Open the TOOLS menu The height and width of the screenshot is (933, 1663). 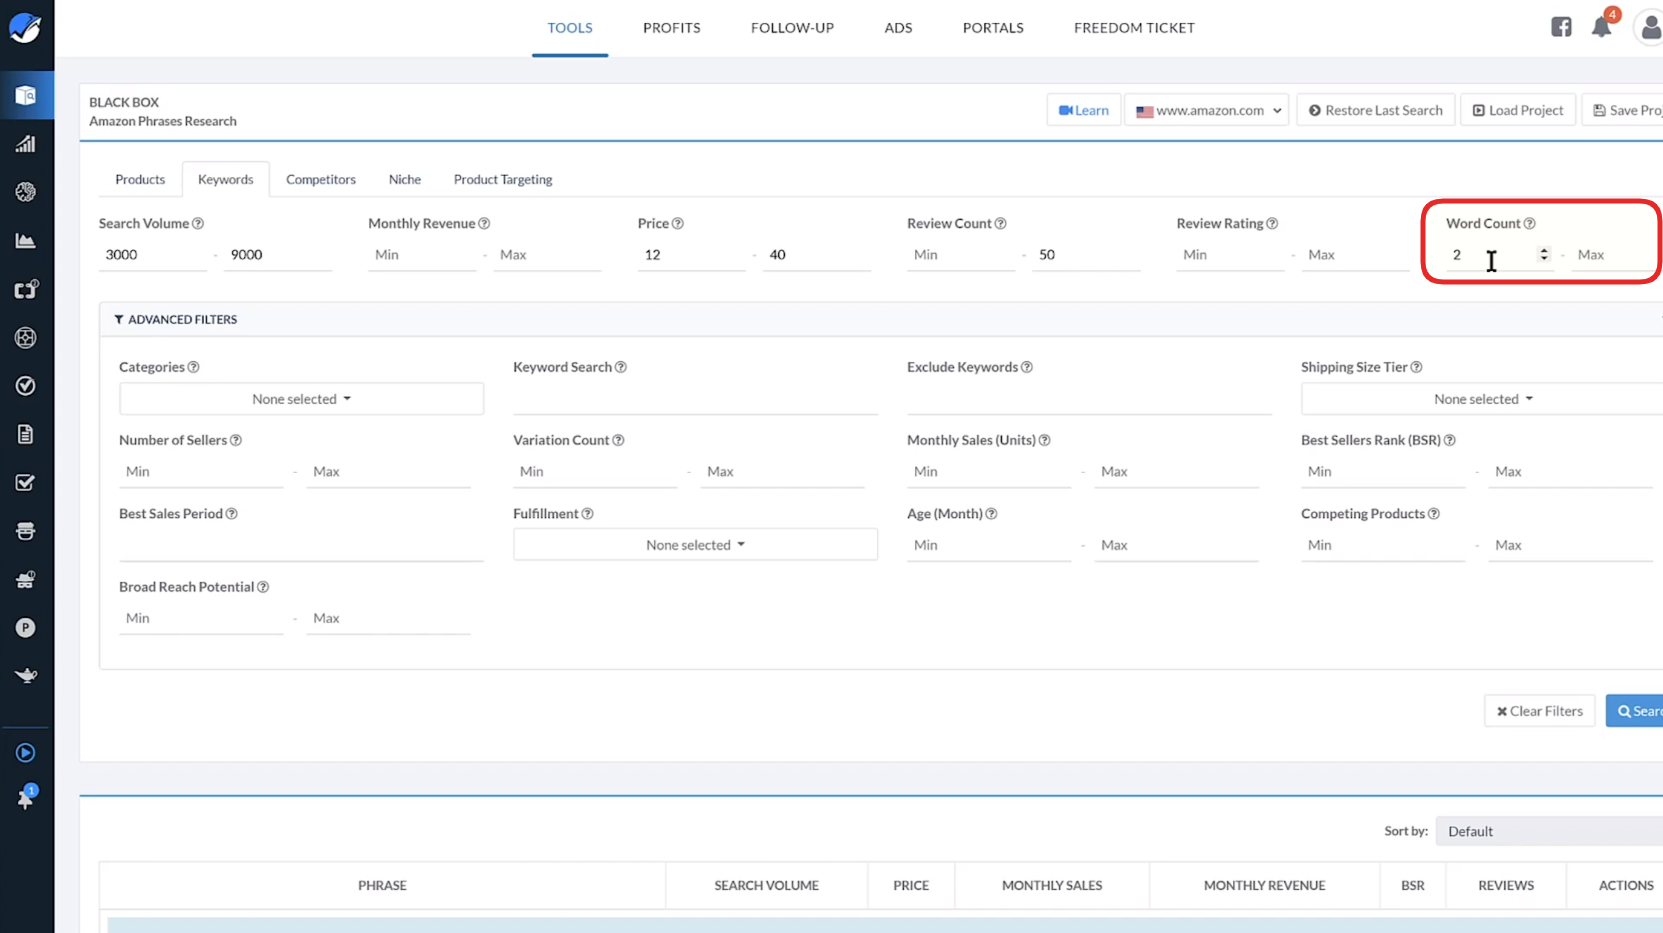570,28
